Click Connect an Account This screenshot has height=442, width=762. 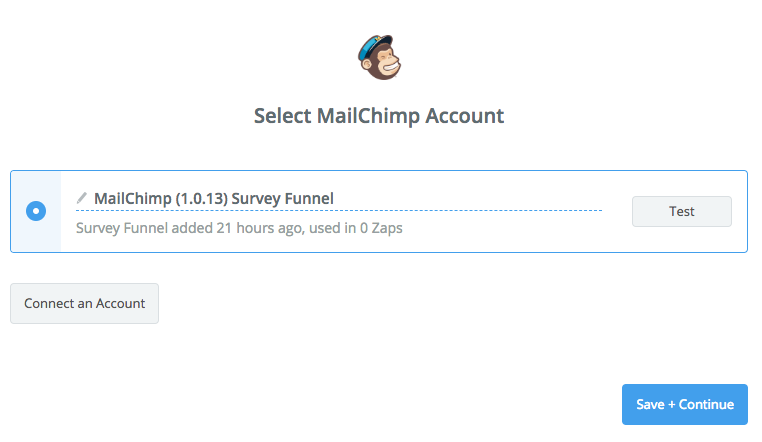pos(84,304)
